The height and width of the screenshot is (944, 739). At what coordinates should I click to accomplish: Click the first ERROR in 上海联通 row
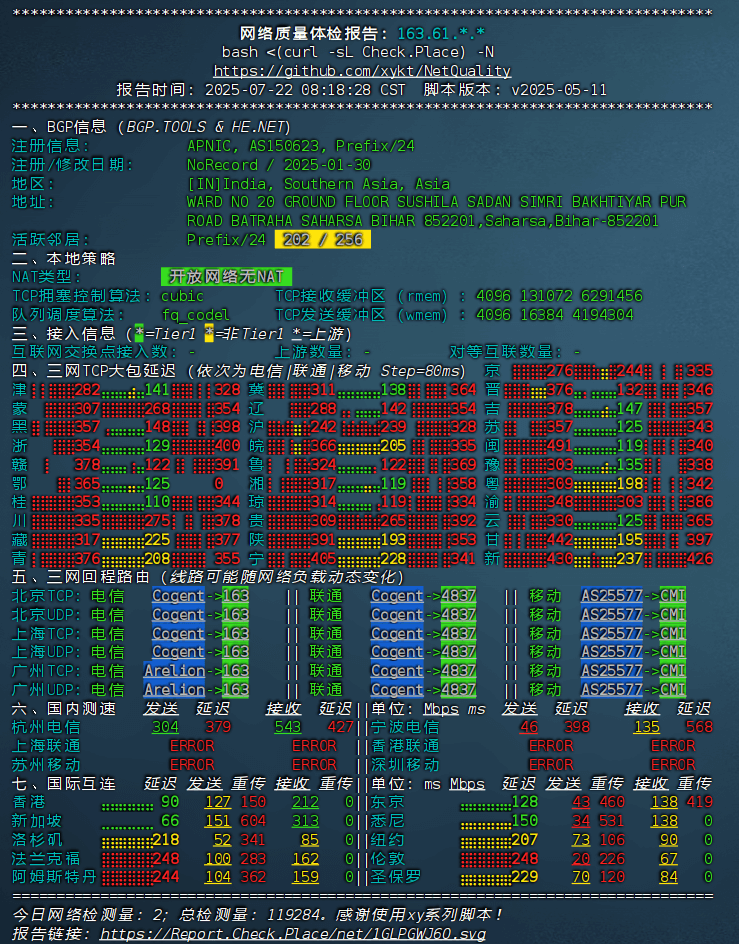(191, 746)
